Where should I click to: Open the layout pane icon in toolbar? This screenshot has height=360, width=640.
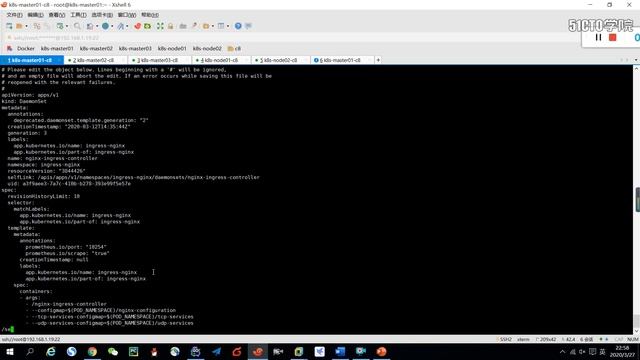(221, 26)
